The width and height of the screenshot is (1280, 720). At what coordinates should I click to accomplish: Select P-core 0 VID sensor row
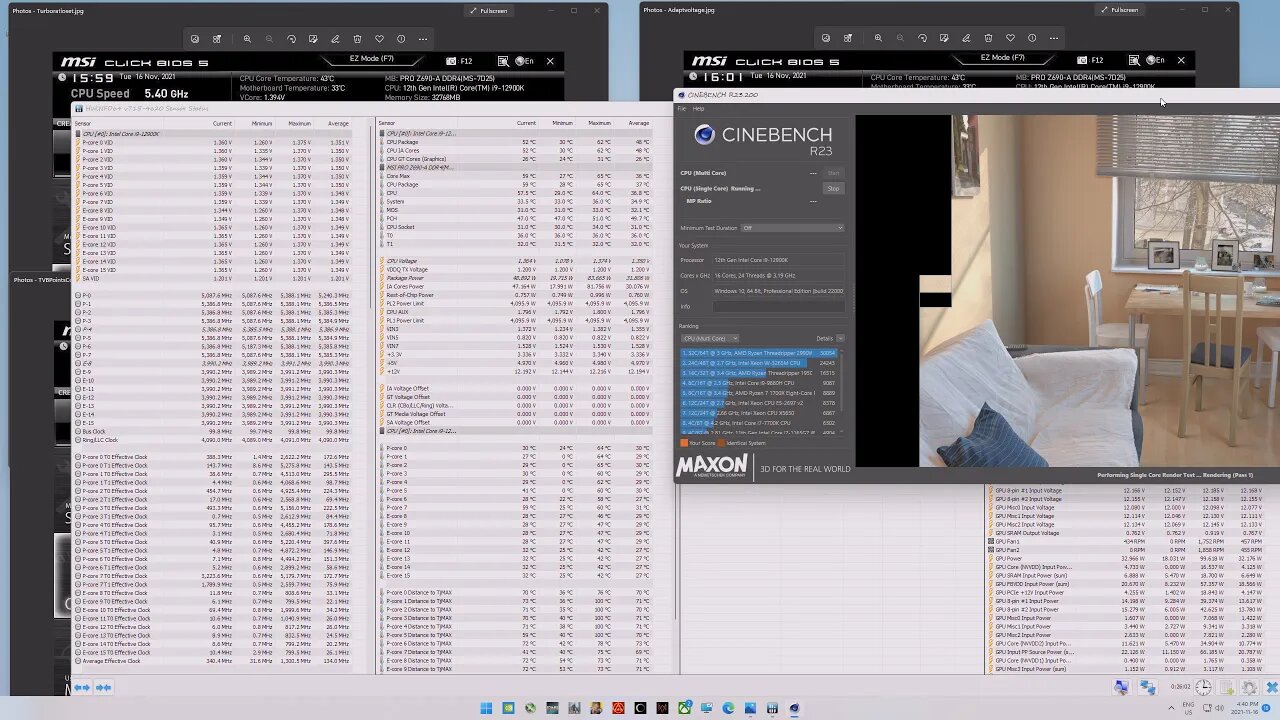[212, 142]
